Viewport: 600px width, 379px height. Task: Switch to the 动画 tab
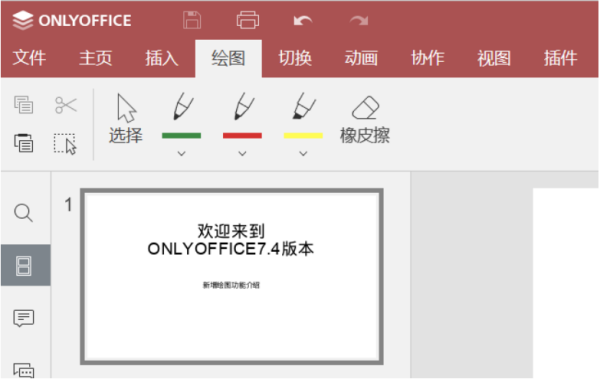[361, 58]
